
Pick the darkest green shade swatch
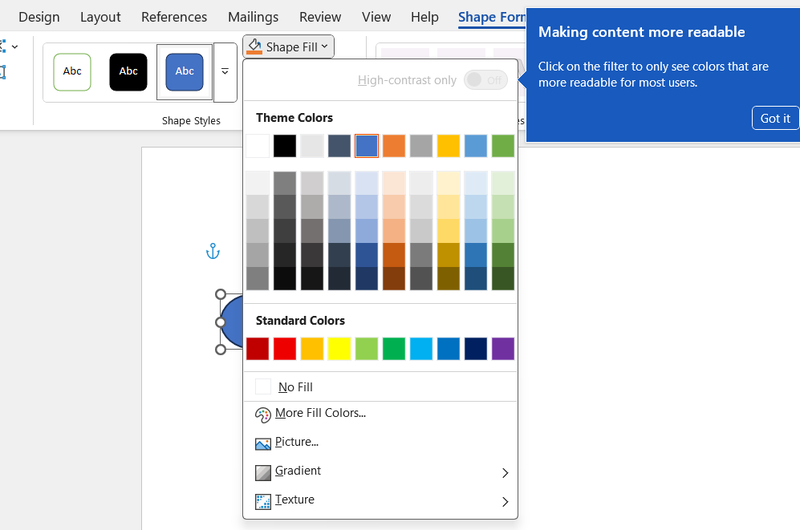click(503, 279)
